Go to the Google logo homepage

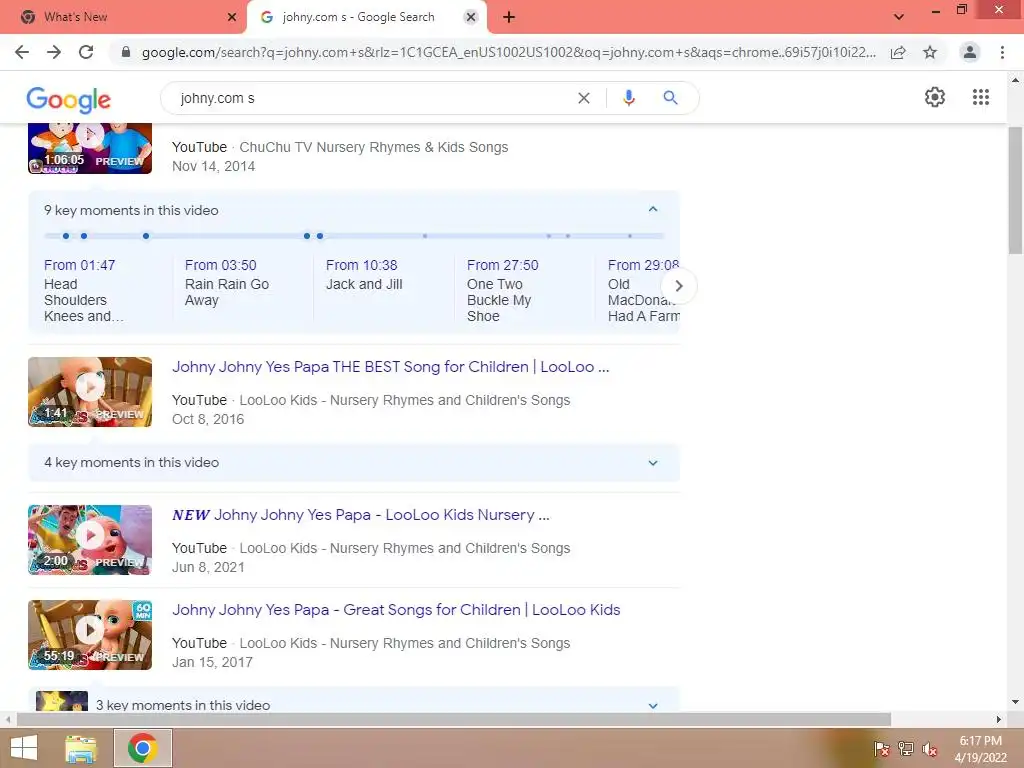[x=69, y=99]
